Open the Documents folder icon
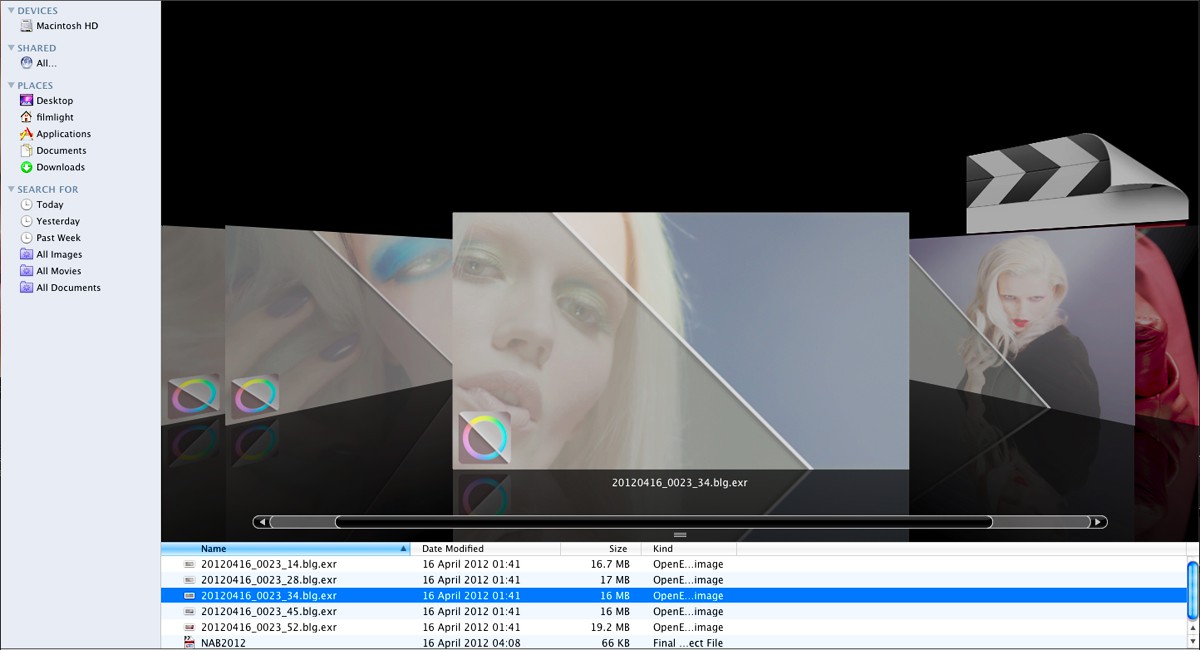 click(26, 150)
